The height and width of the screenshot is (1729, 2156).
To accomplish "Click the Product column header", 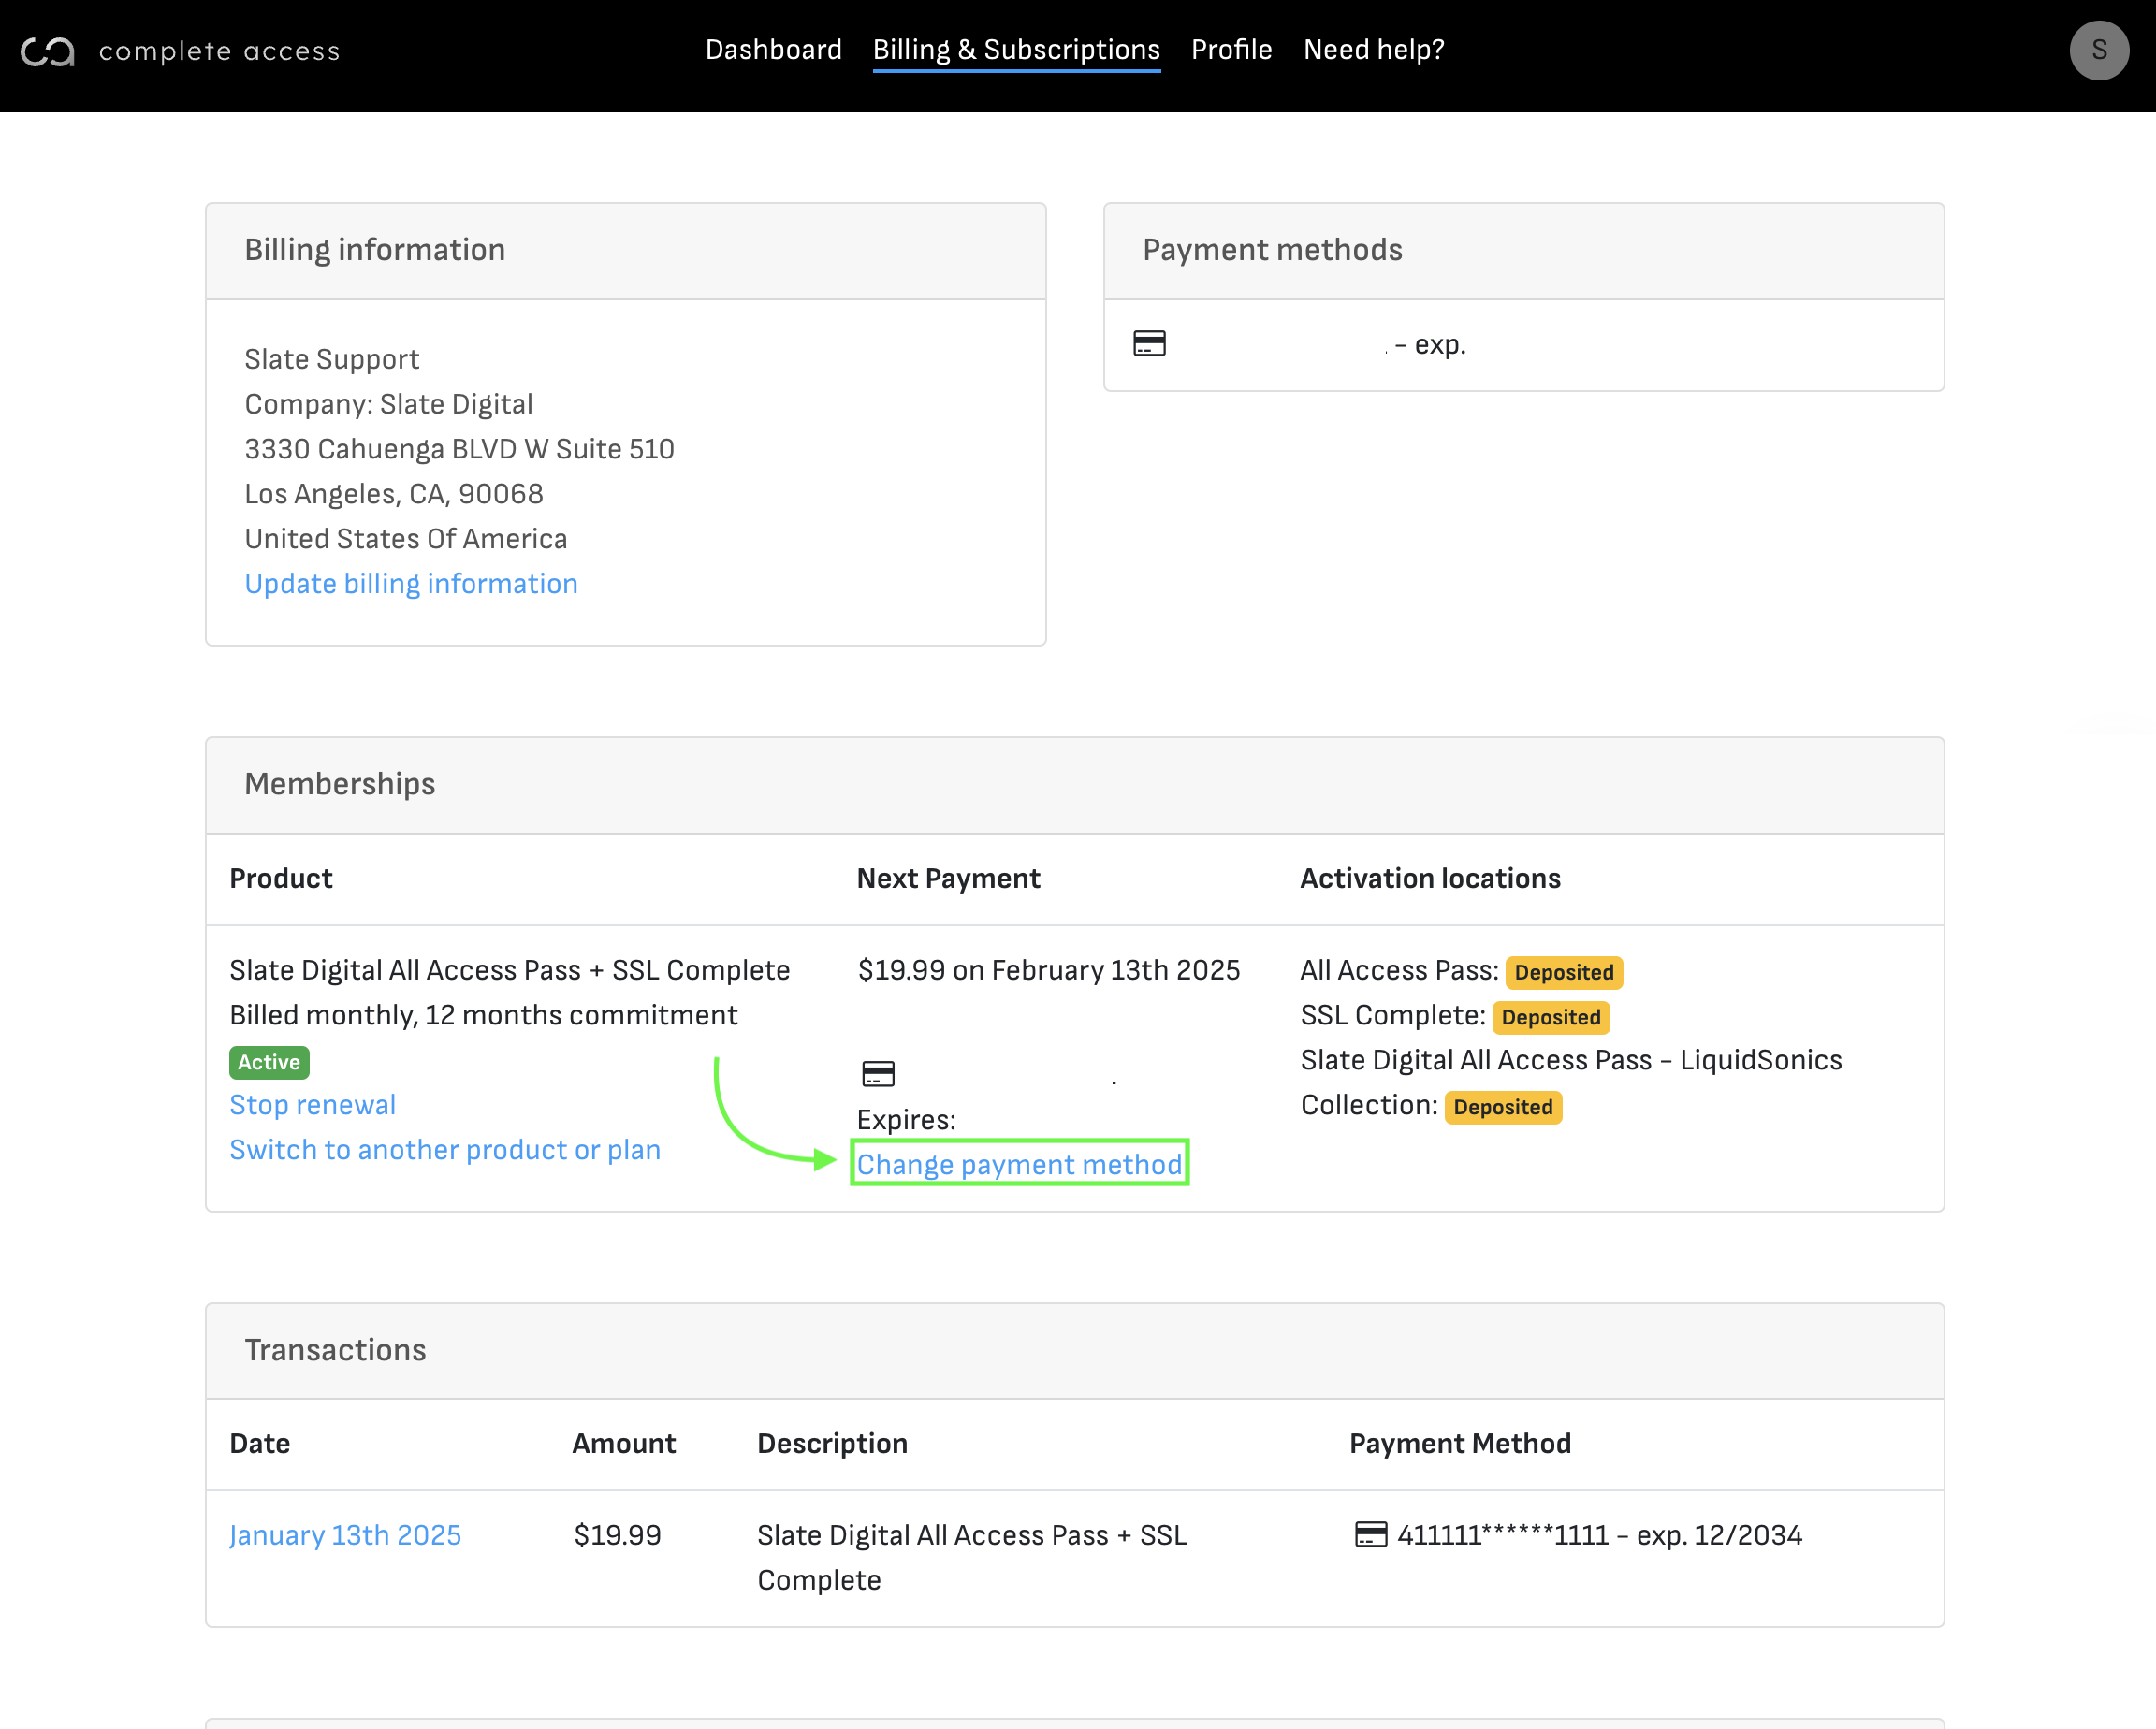I will pos(281,878).
